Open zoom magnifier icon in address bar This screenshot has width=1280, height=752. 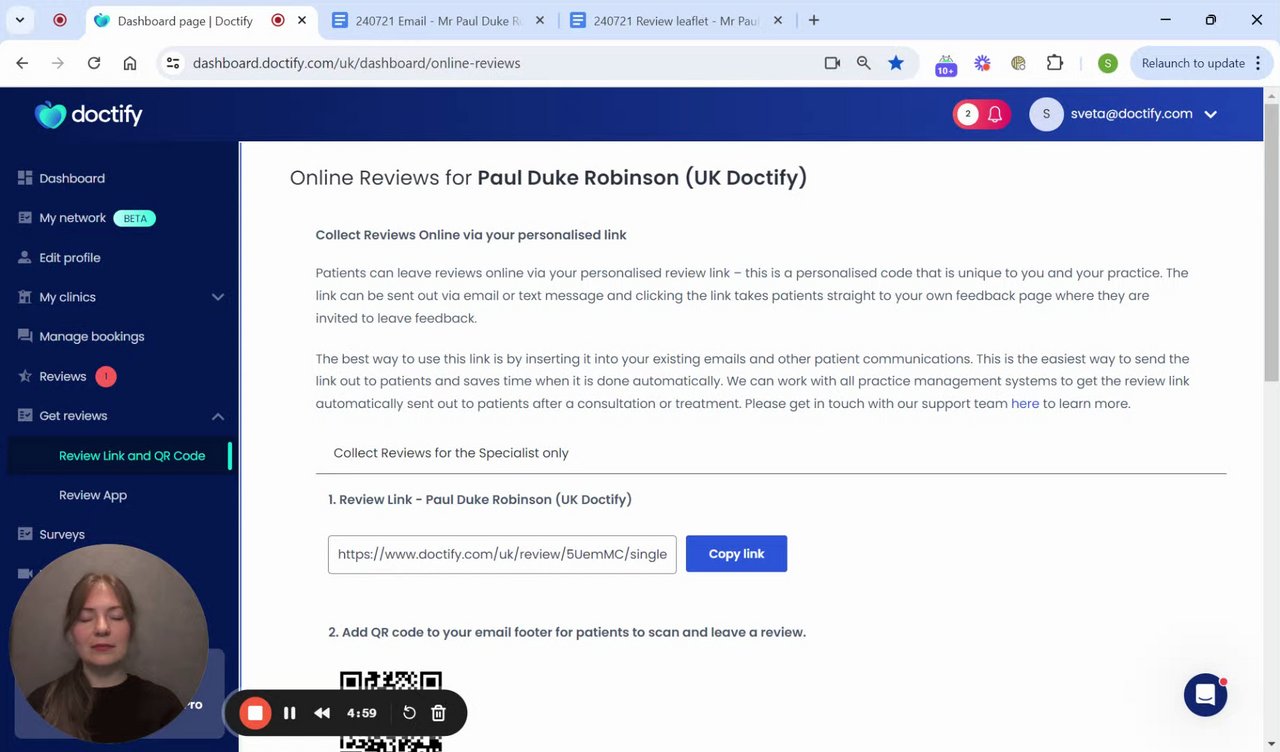[864, 63]
